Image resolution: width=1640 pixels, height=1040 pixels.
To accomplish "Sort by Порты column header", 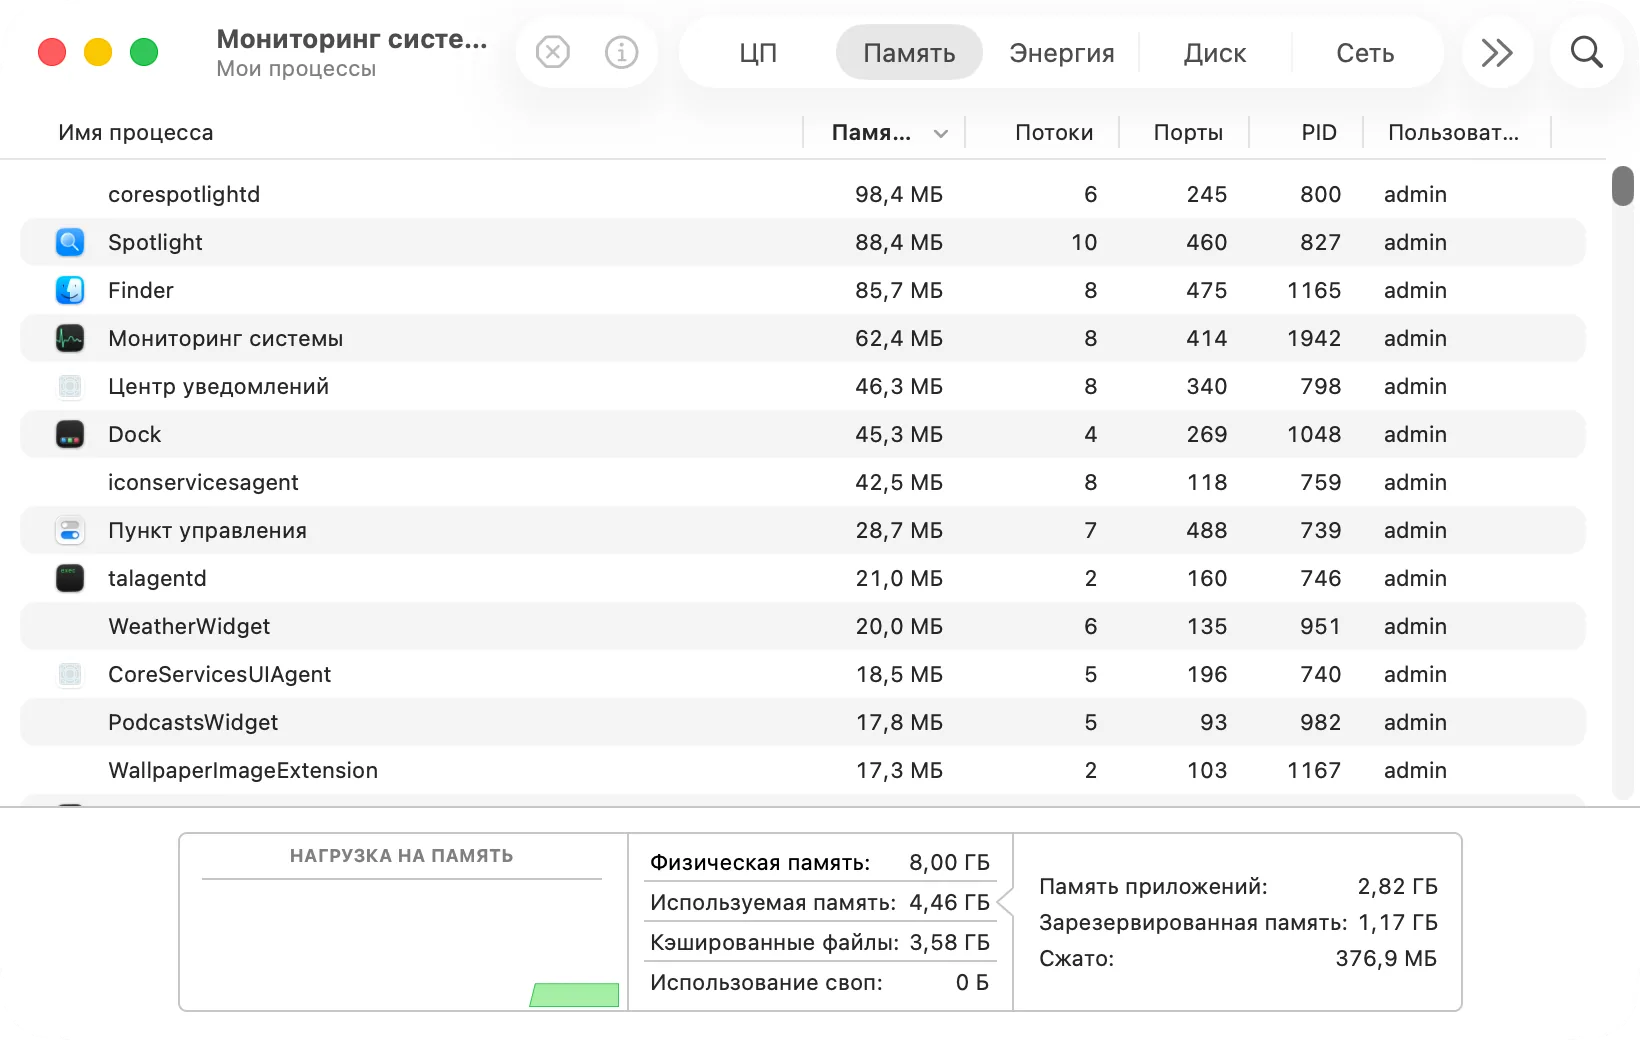I will (x=1188, y=133).
